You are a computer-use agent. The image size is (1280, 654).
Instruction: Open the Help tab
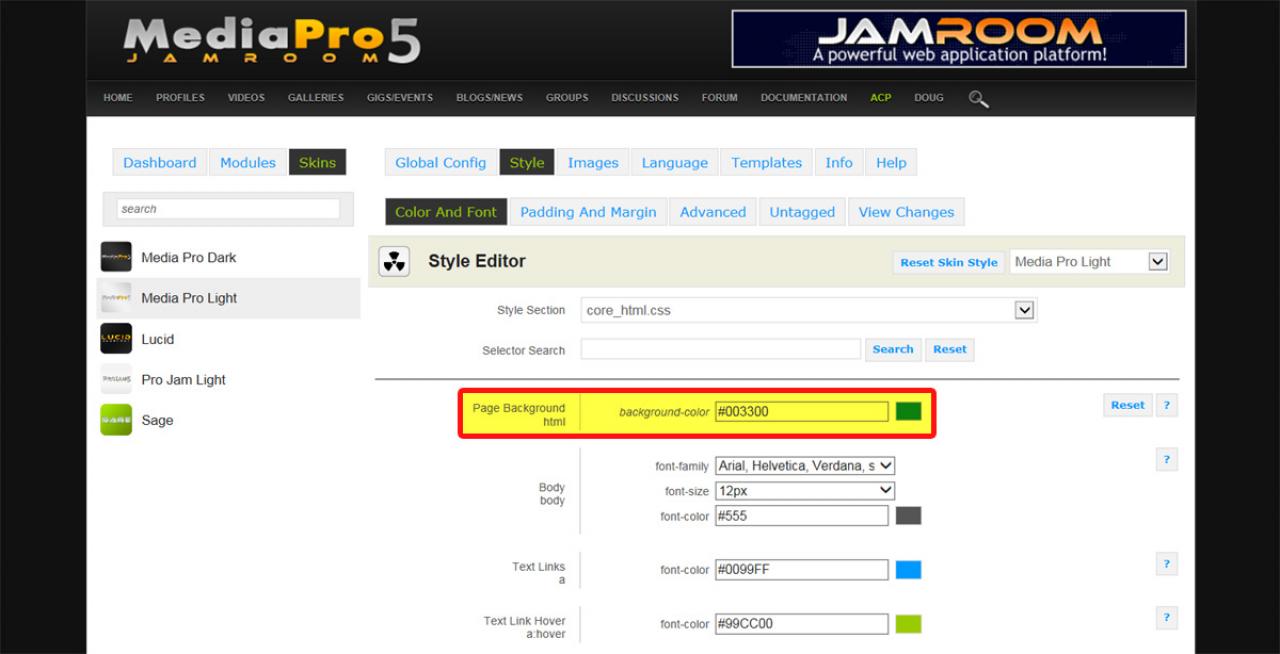891,163
